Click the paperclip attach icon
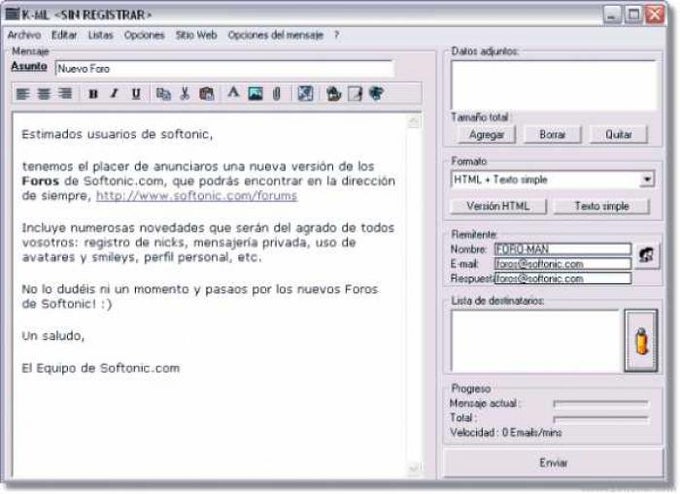This screenshot has width=680, height=494. (277, 94)
